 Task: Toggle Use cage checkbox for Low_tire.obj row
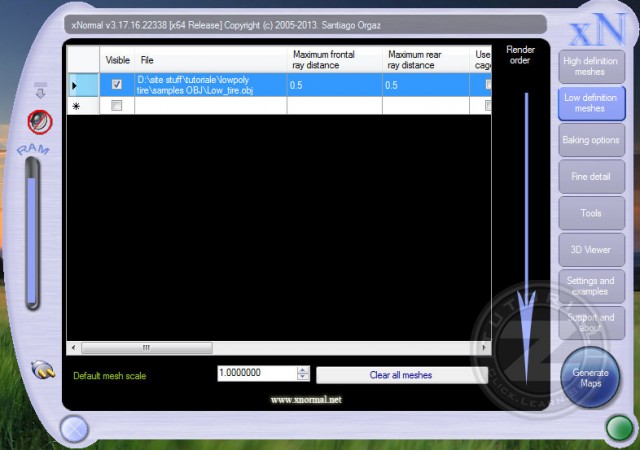(487, 85)
